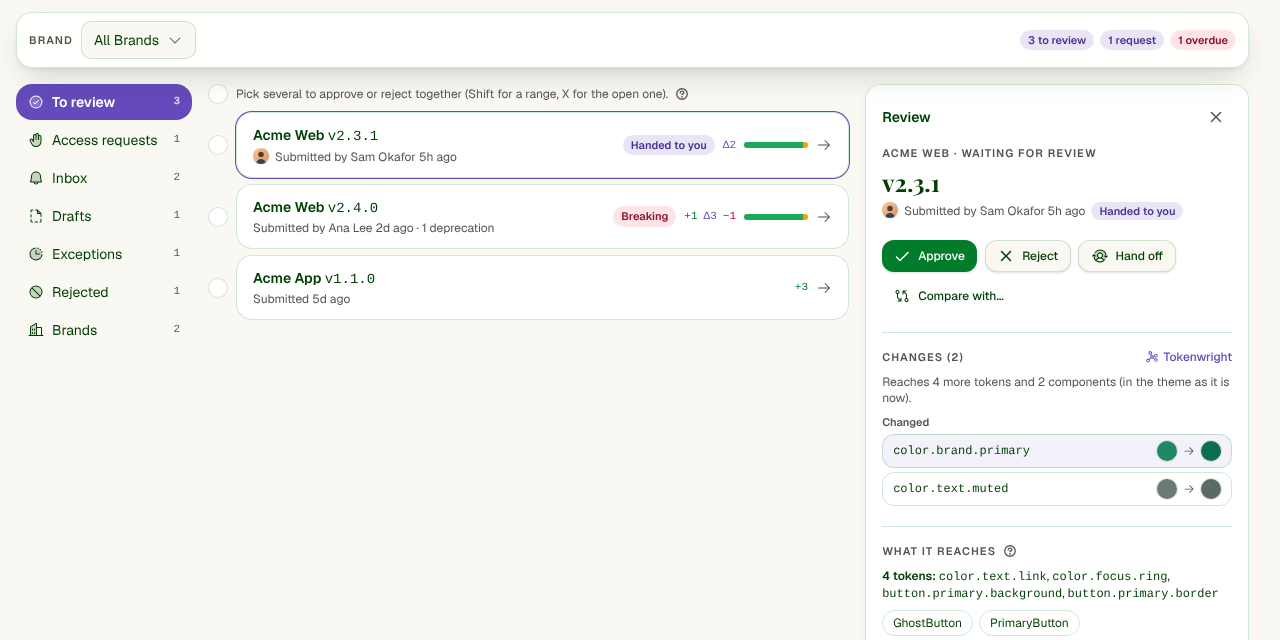Click the Access requests hand icon

36,140
